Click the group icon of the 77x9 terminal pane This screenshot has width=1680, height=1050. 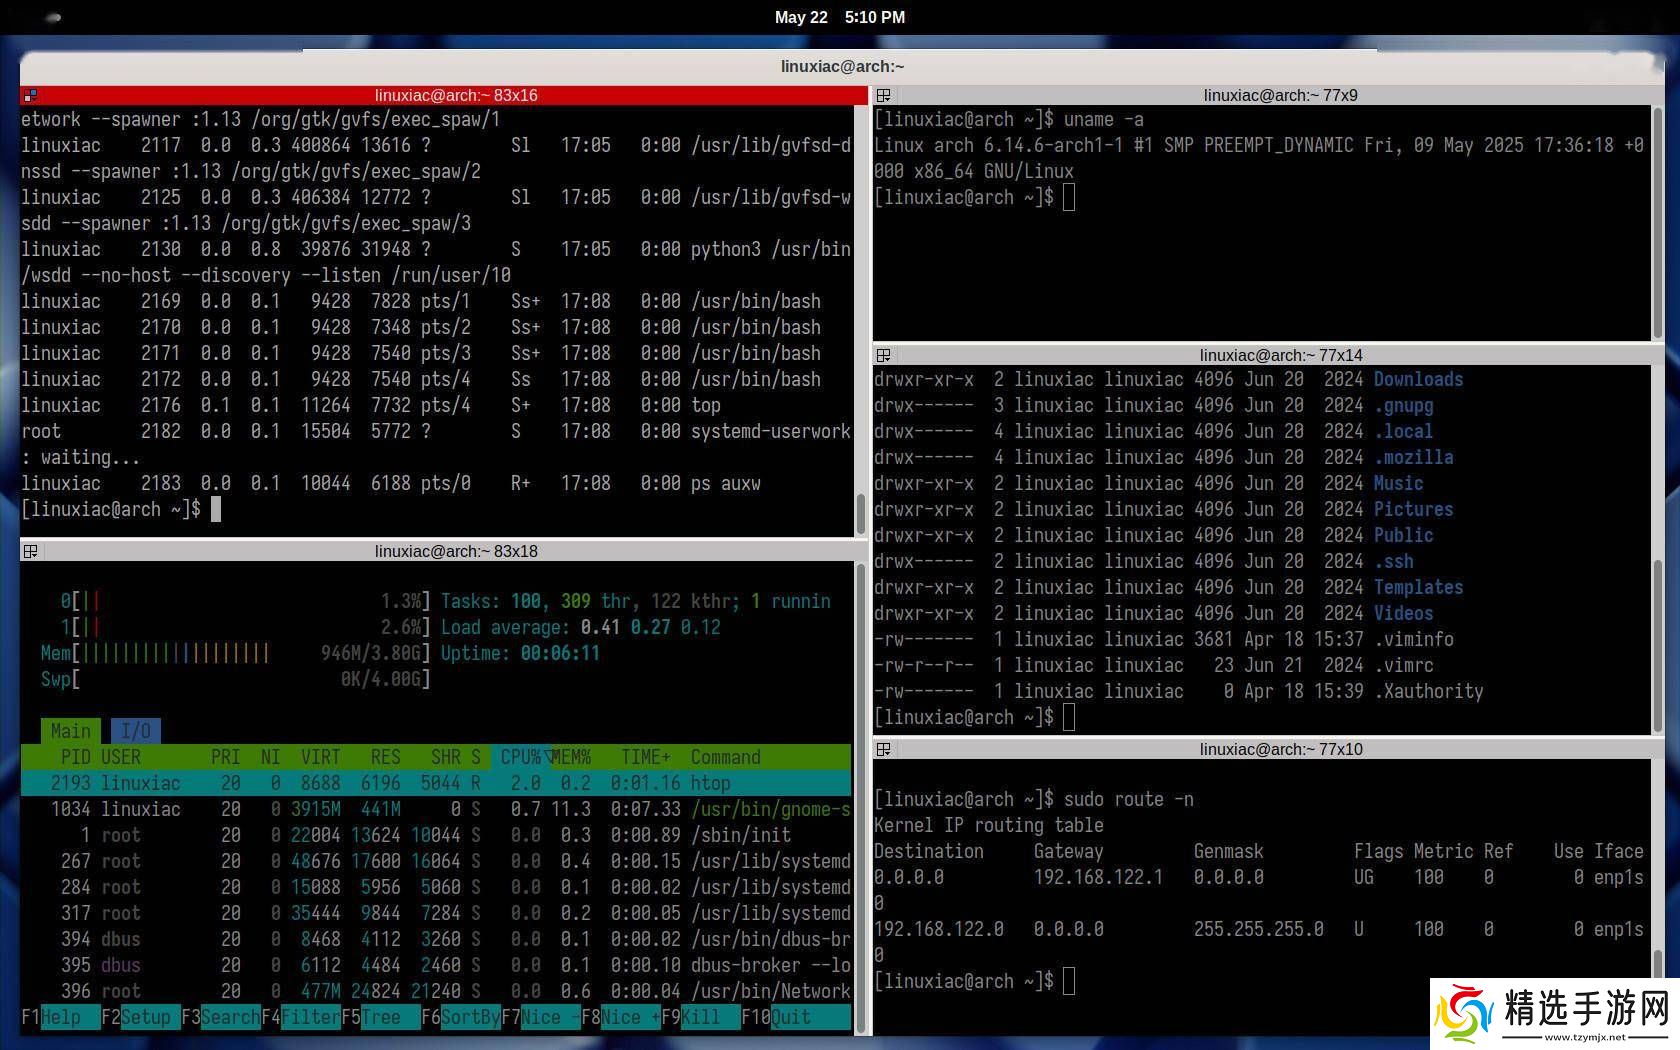coord(883,96)
